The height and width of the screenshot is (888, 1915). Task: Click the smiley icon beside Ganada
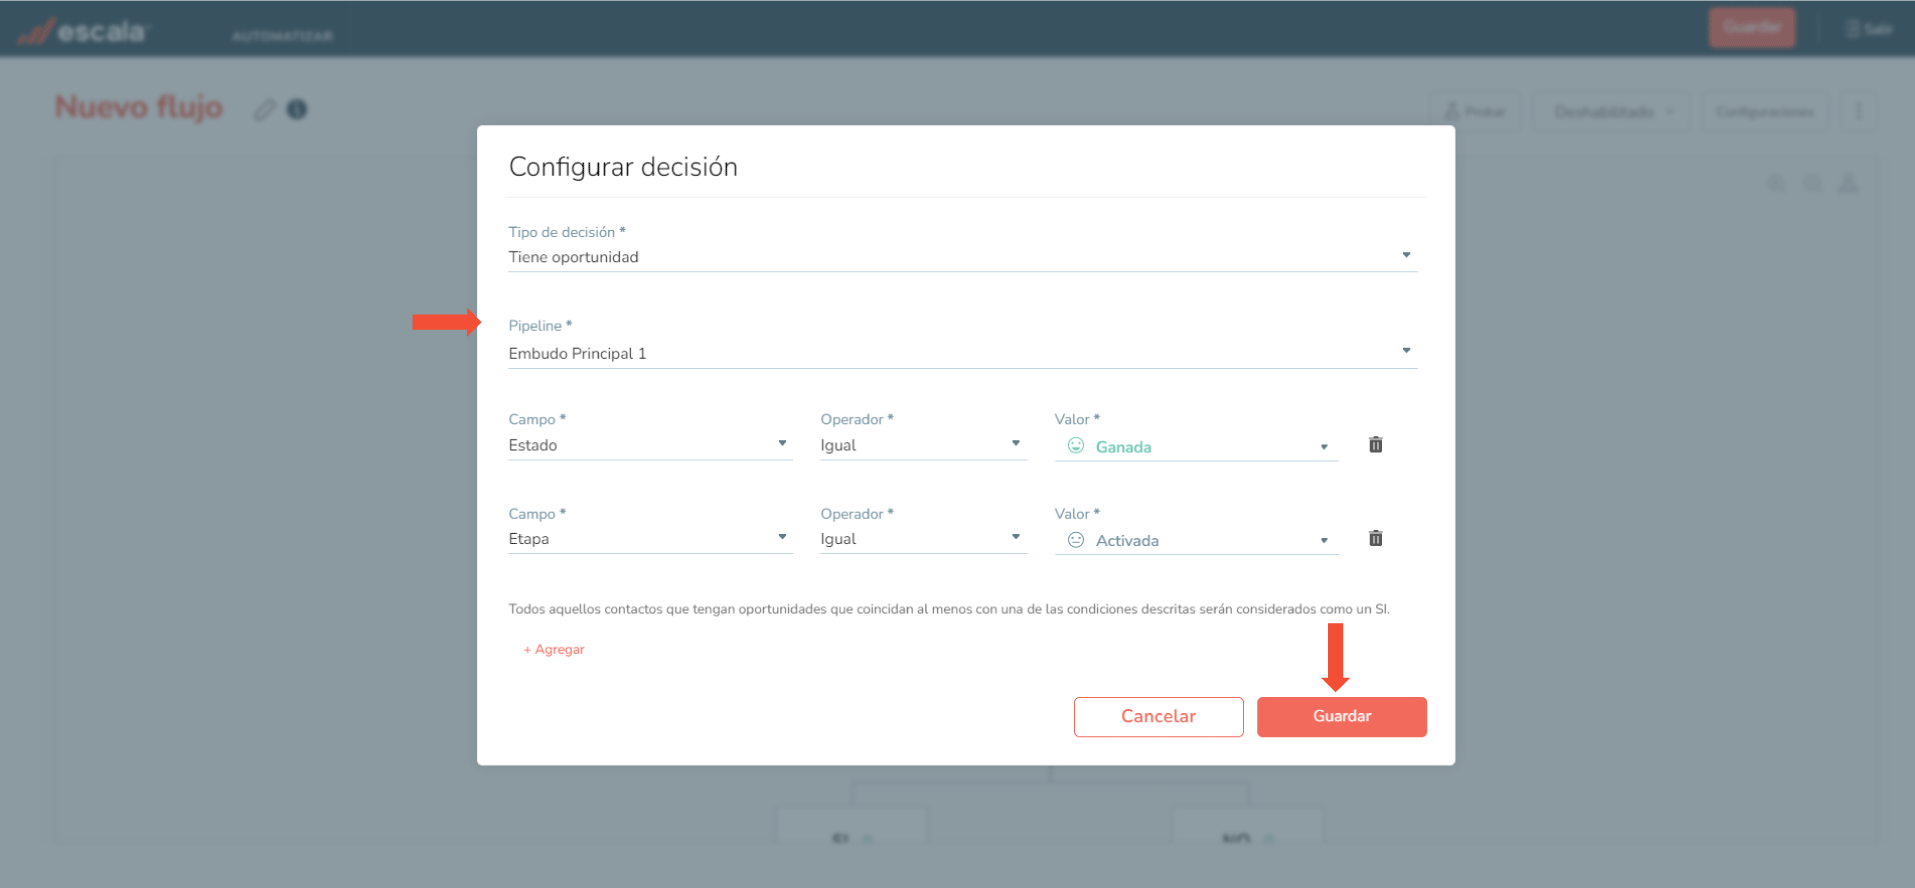coord(1076,446)
